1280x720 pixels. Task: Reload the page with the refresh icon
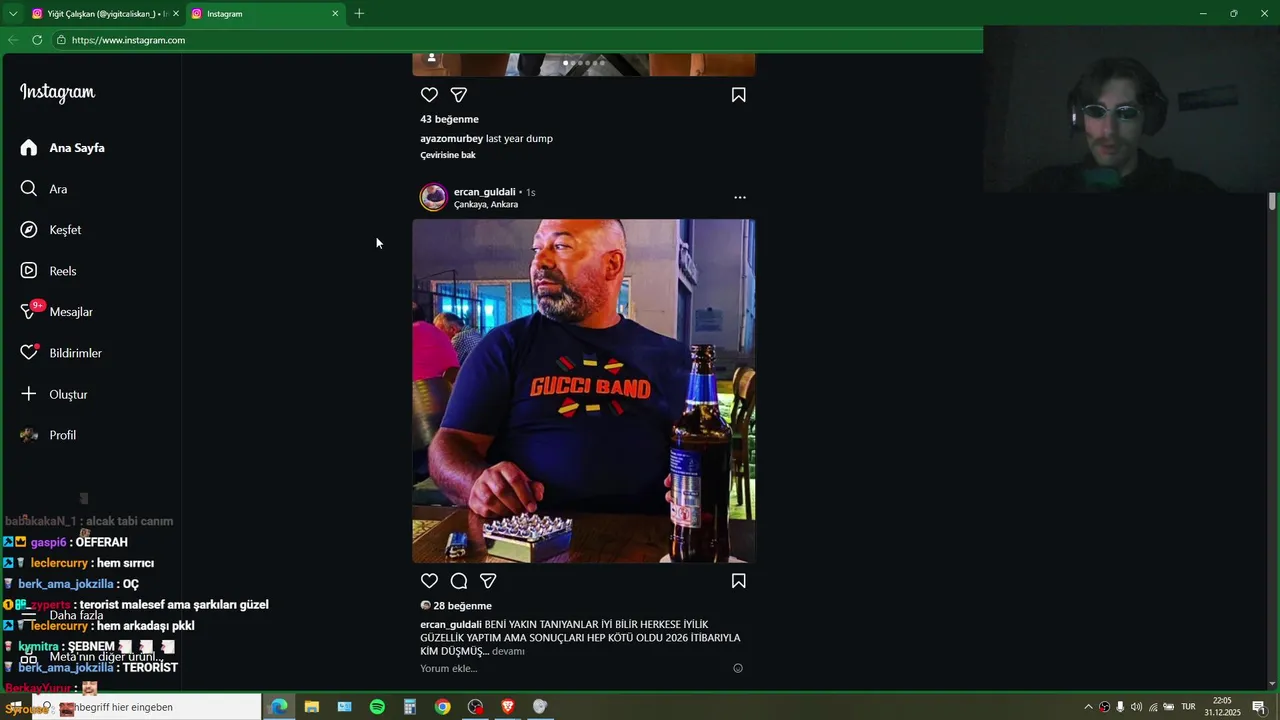coord(37,40)
